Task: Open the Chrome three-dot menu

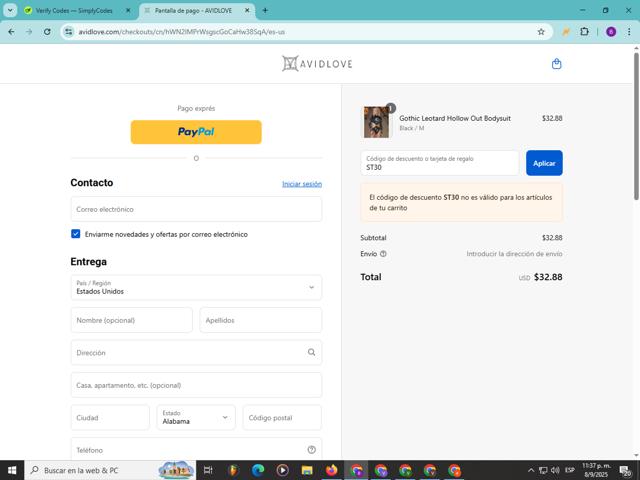Action: pos(629,32)
